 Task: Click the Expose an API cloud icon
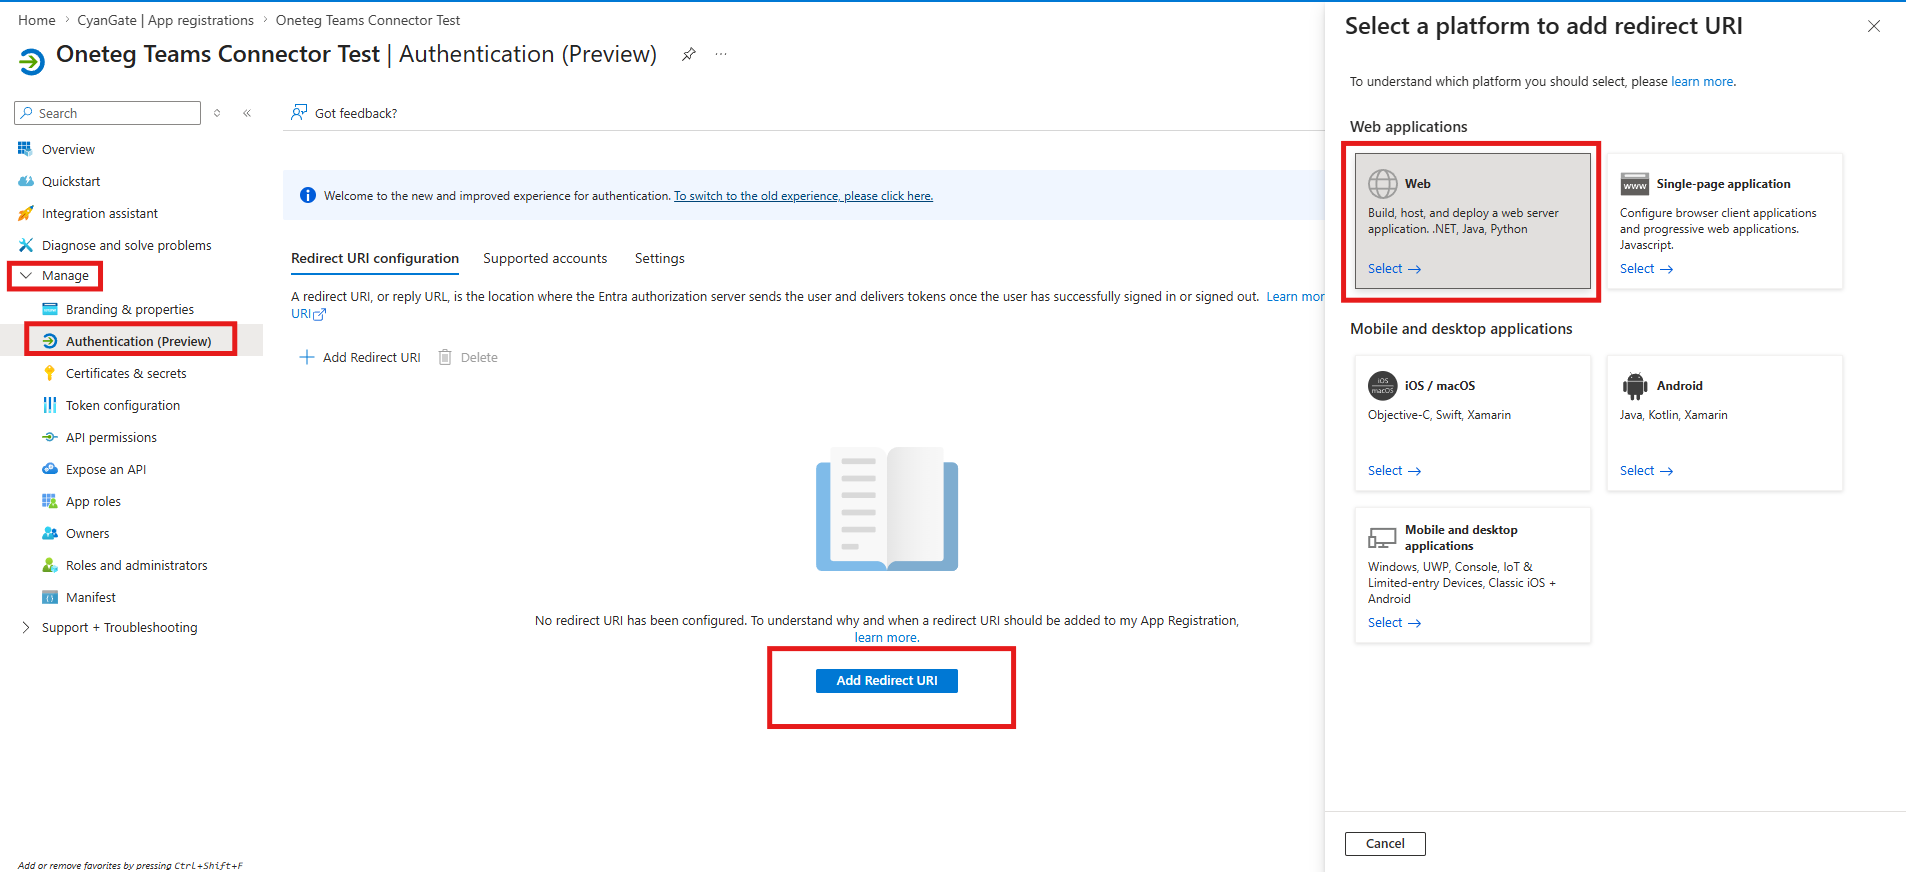point(50,469)
